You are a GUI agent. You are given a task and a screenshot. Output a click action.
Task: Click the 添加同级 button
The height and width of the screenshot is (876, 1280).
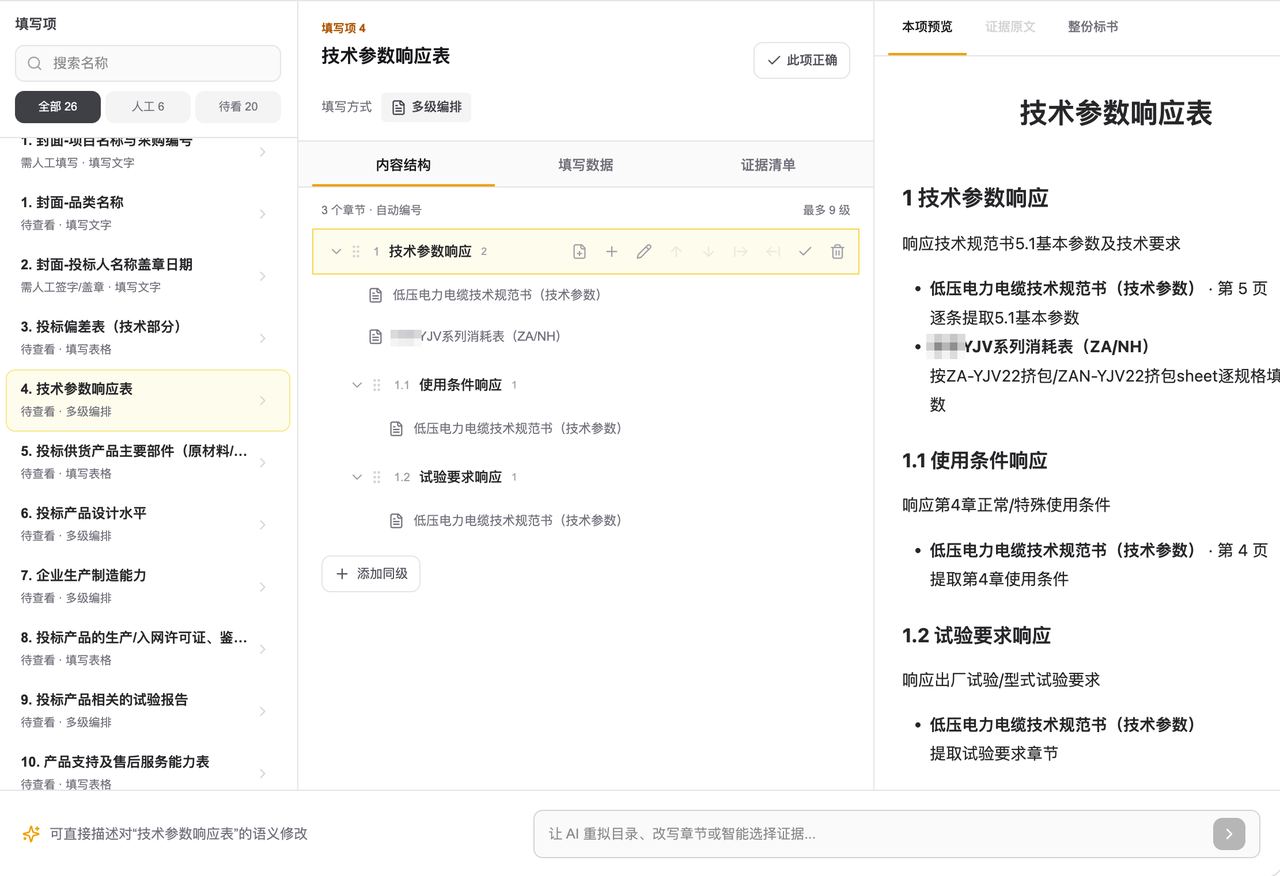coord(371,574)
